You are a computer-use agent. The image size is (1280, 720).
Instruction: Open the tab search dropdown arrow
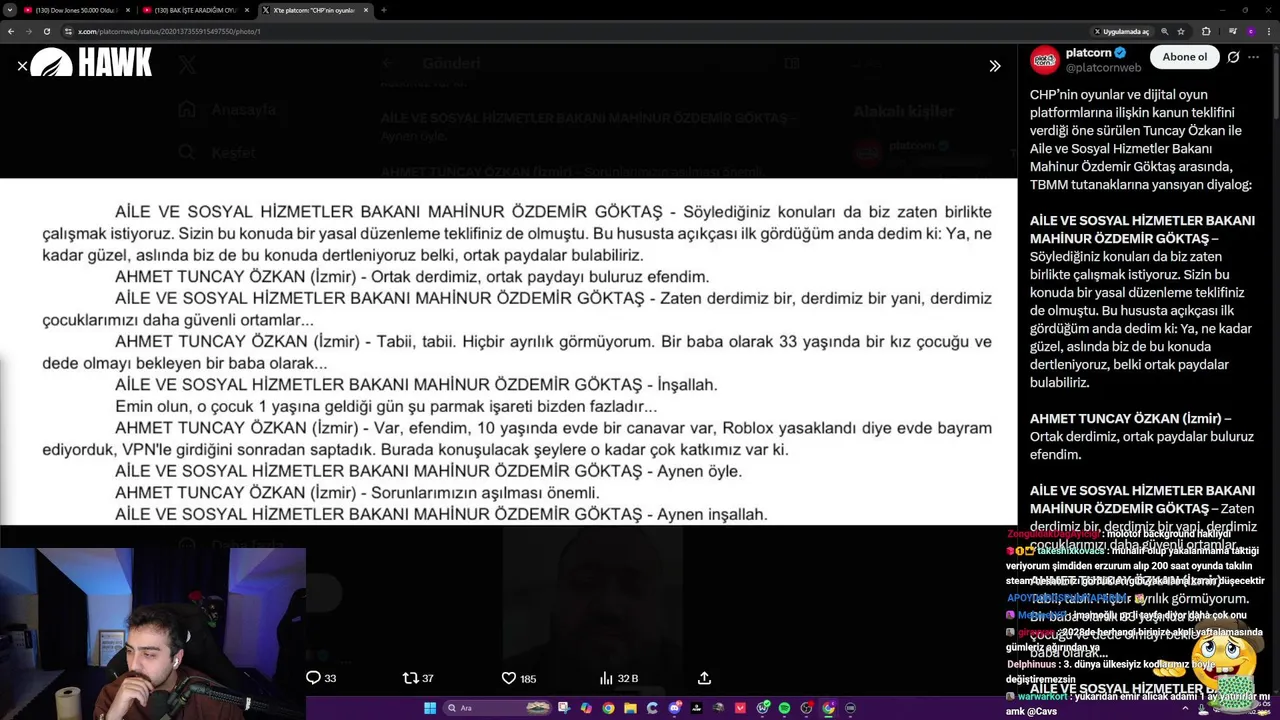(10, 10)
